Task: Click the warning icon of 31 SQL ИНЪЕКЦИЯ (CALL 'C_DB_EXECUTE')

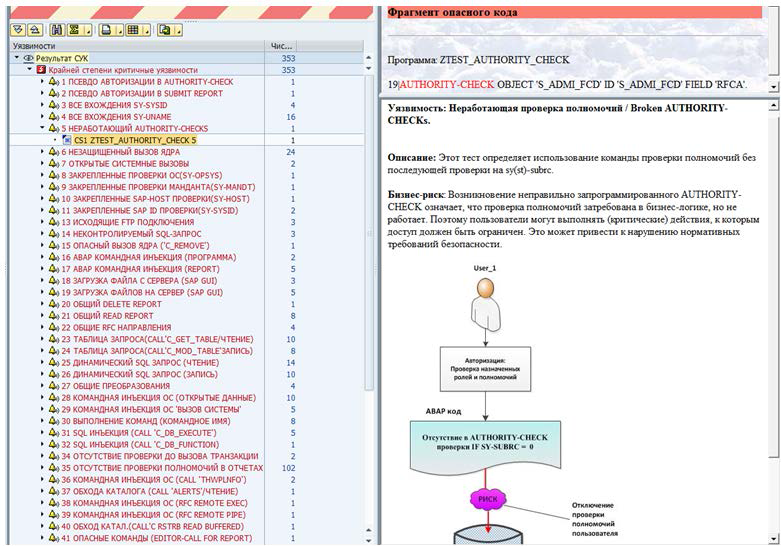Action: coord(54,432)
